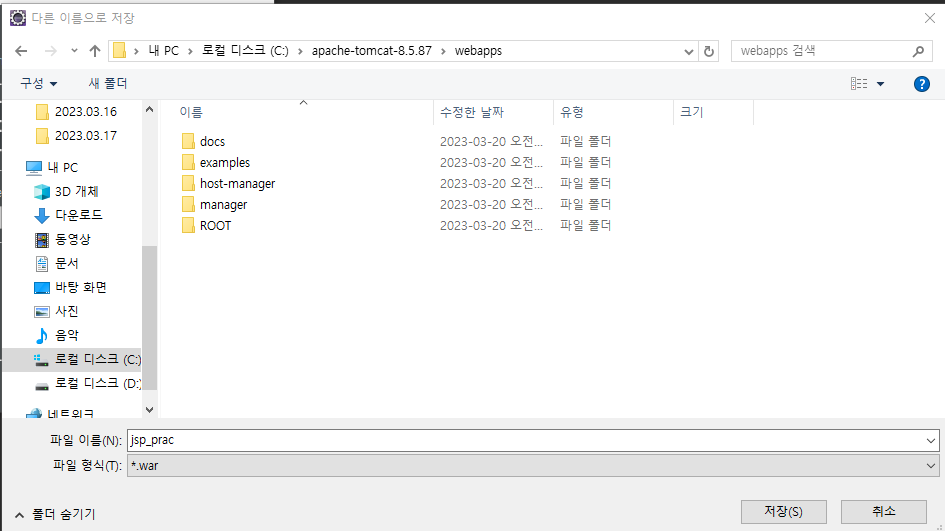Click docs folder icon

pyautogui.click(x=188, y=142)
